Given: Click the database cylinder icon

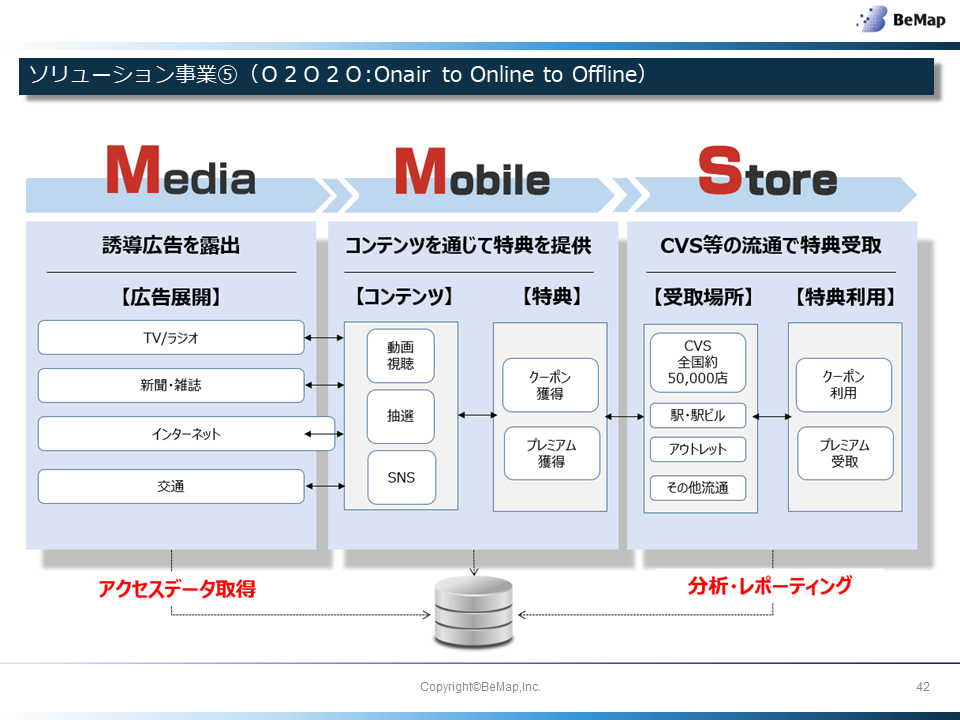Looking at the screenshot, I should (473, 612).
